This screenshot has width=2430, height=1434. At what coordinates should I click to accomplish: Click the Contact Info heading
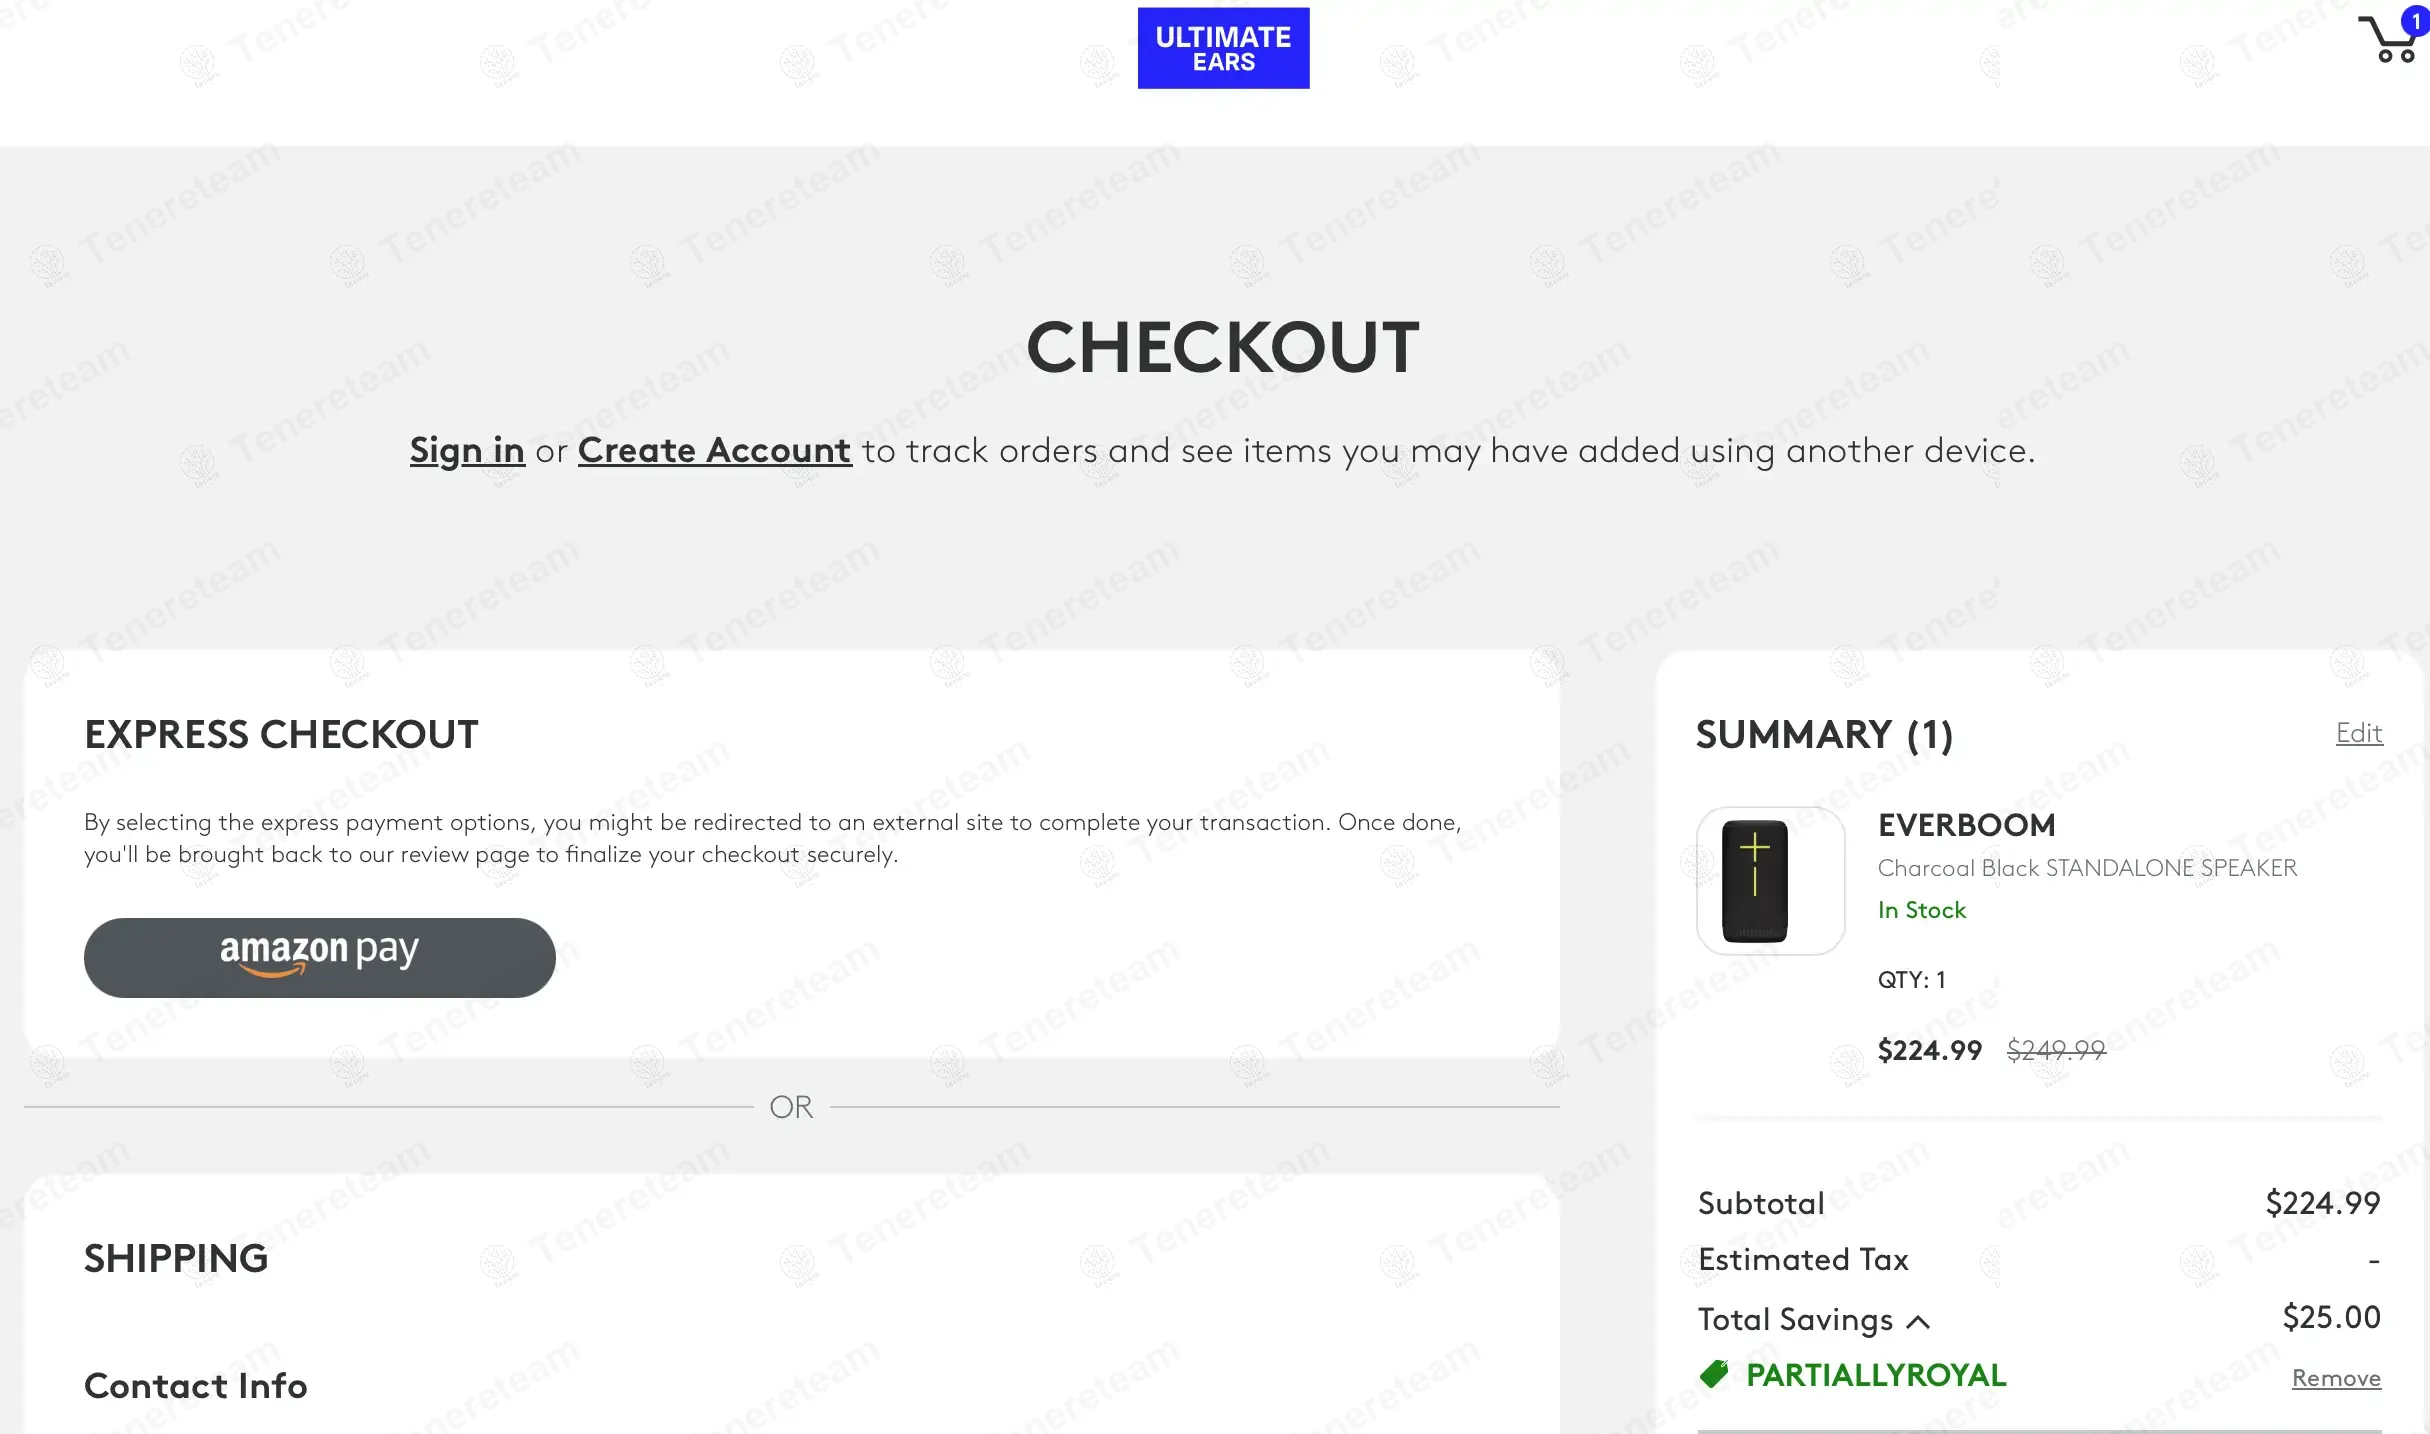[x=196, y=1386]
